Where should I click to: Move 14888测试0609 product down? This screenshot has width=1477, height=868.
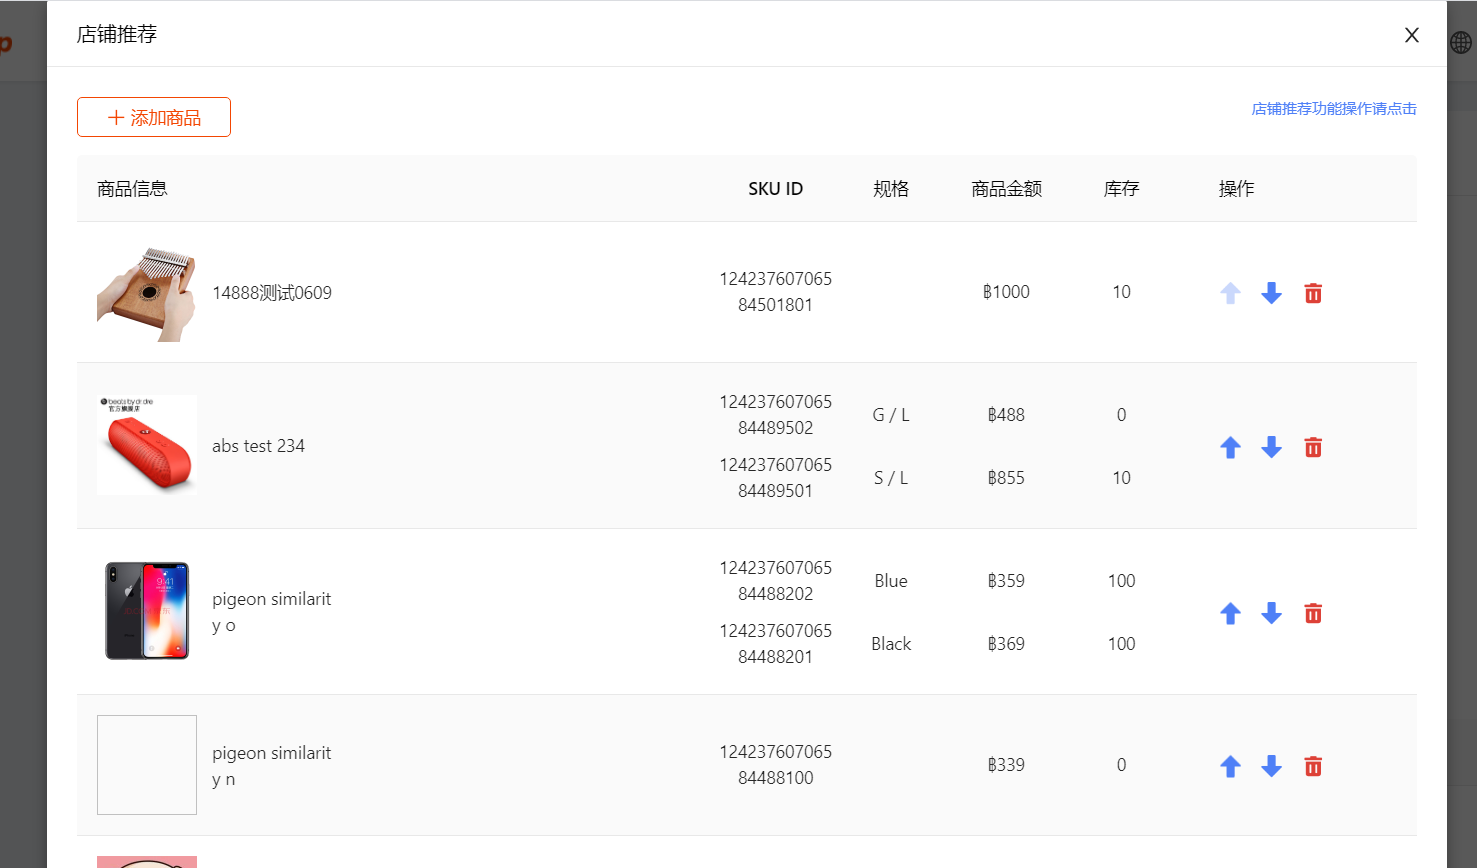(x=1271, y=293)
